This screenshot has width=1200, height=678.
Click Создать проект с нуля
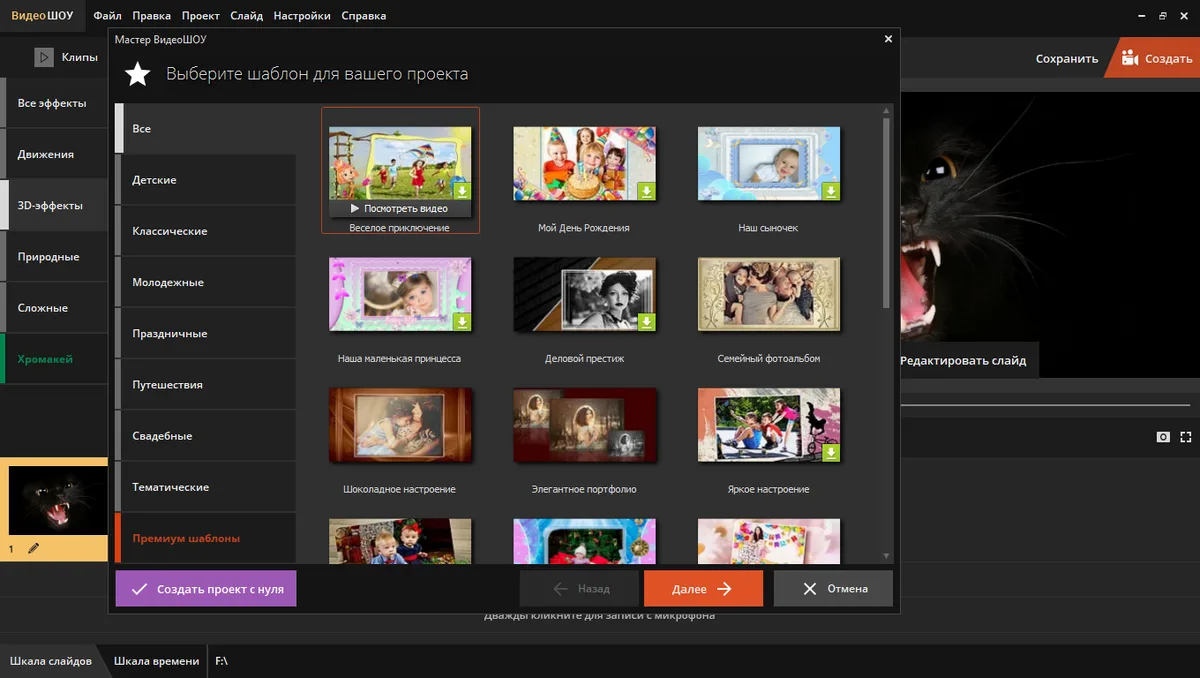[206, 589]
